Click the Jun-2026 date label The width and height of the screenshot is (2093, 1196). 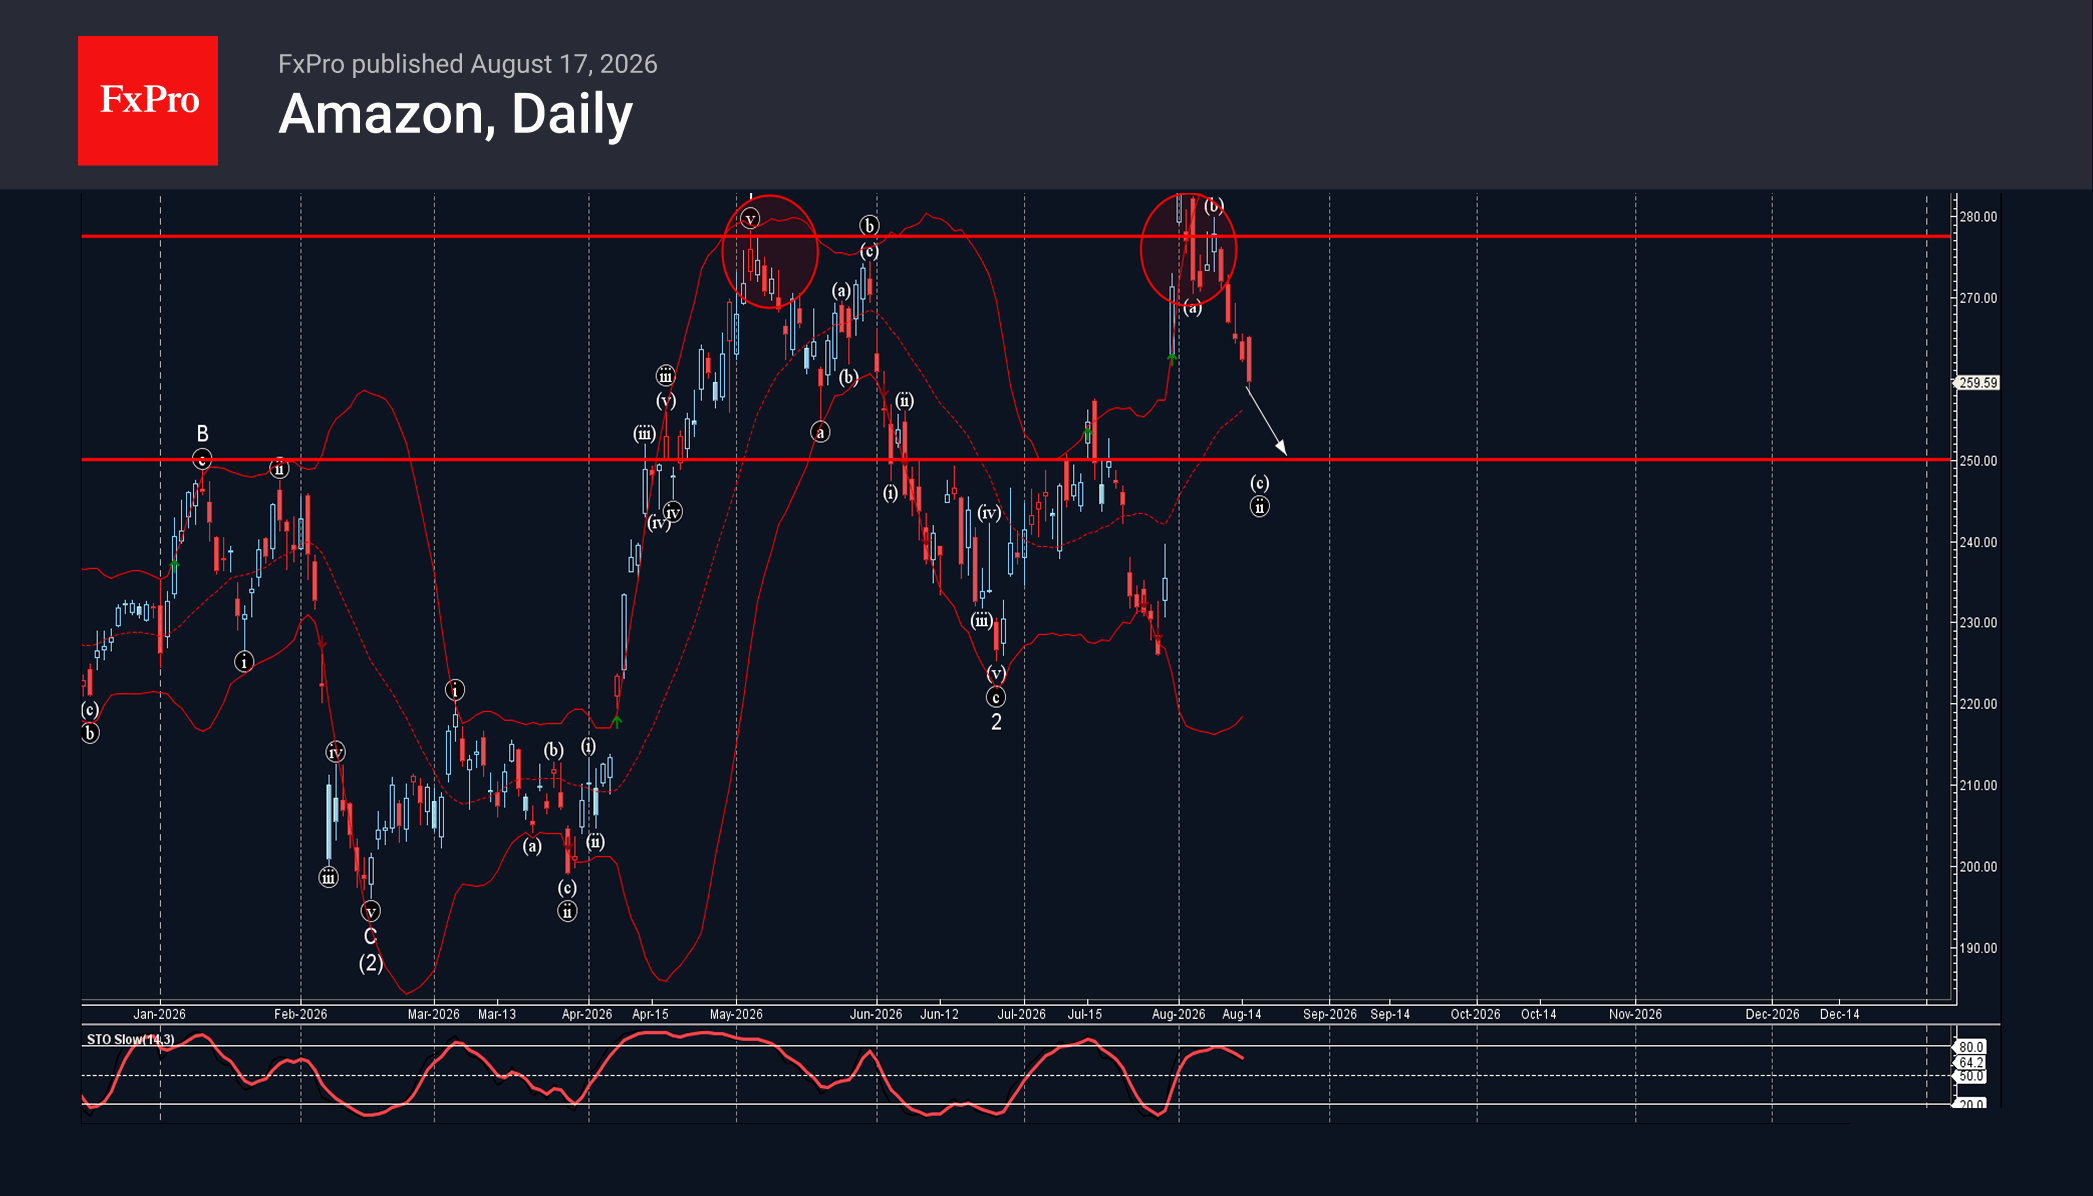(876, 1014)
